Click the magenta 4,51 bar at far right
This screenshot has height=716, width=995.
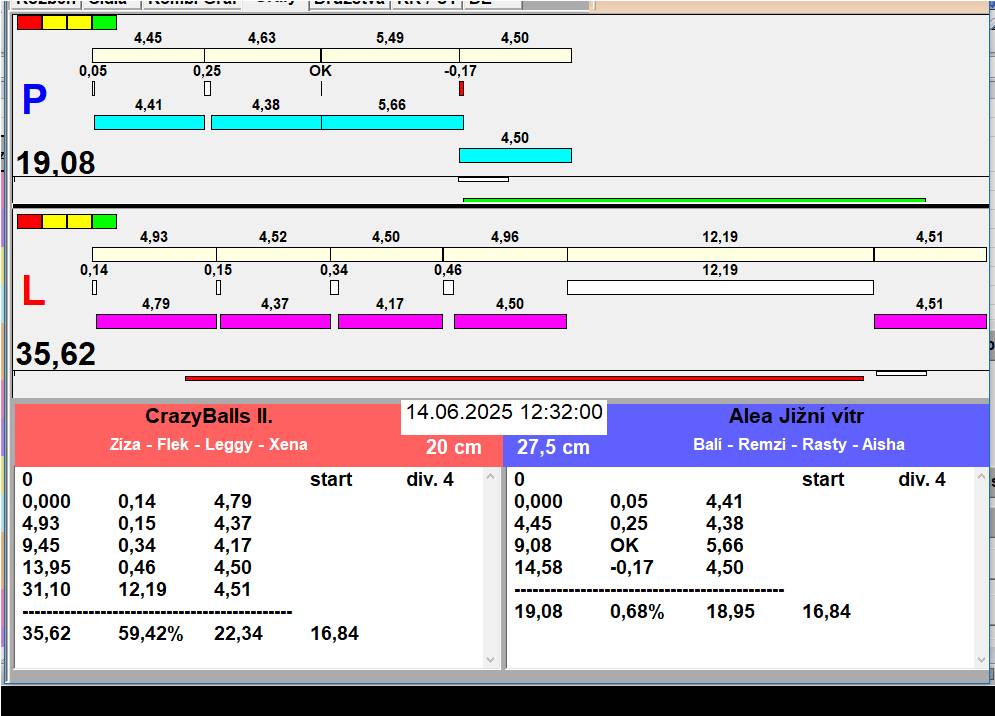(x=930, y=321)
